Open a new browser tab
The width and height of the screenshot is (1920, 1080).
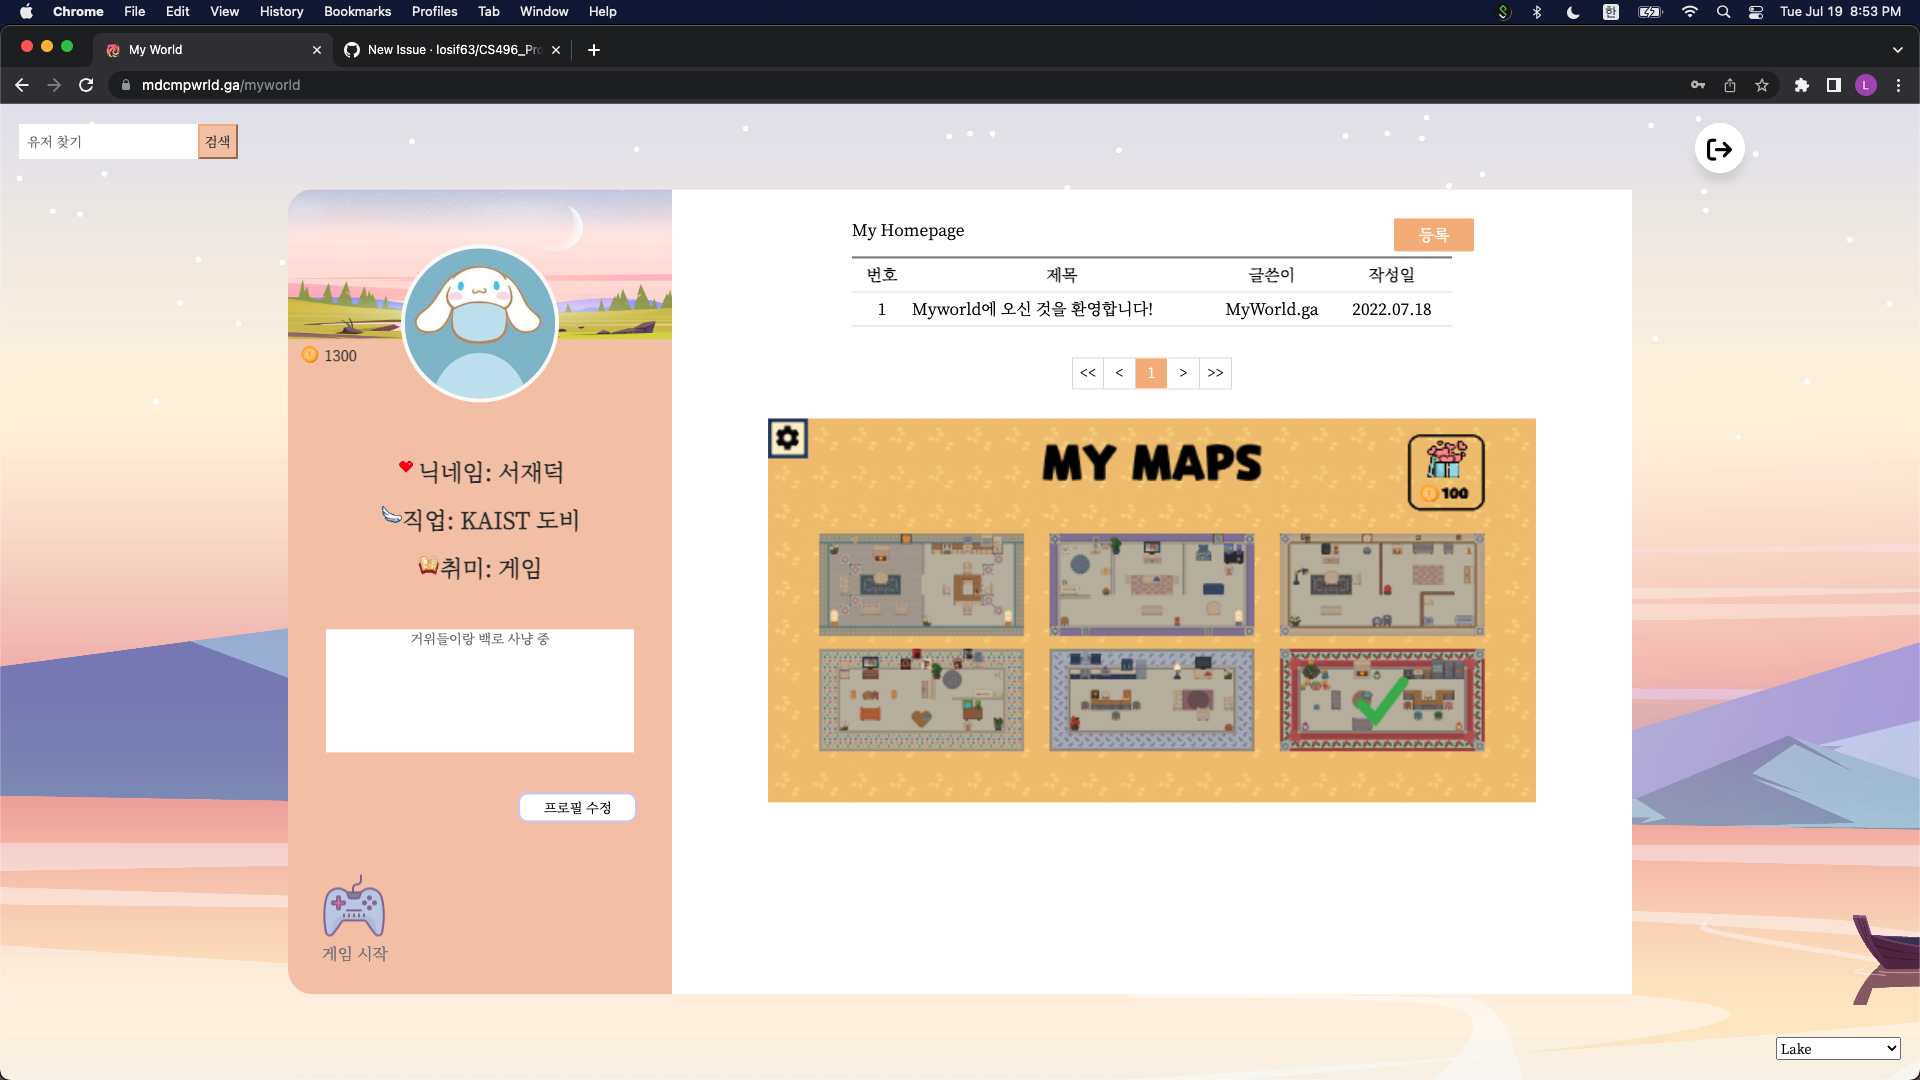click(x=594, y=50)
